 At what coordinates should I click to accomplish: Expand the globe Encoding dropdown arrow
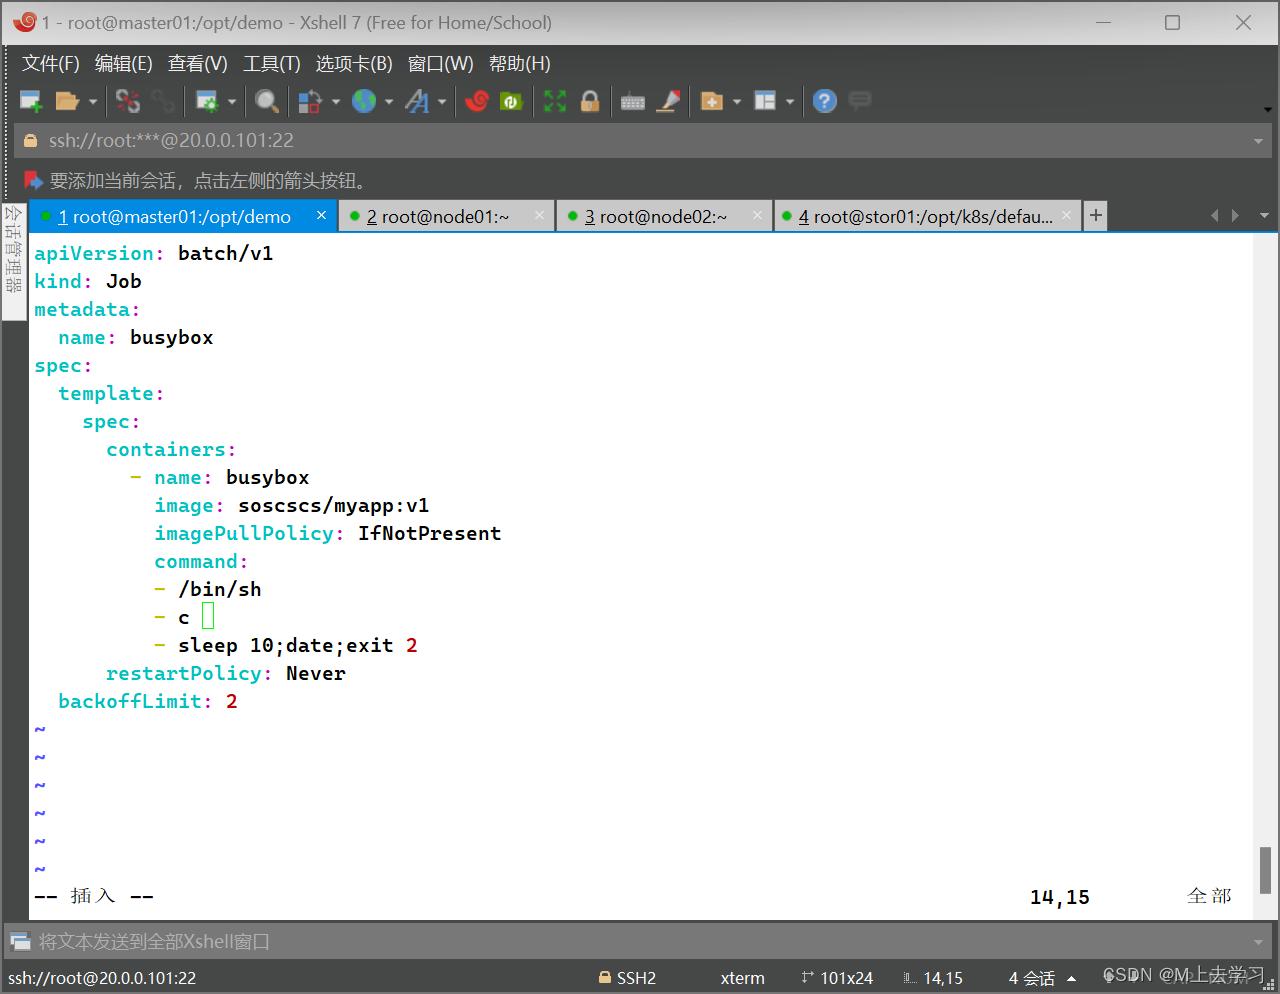pos(389,102)
